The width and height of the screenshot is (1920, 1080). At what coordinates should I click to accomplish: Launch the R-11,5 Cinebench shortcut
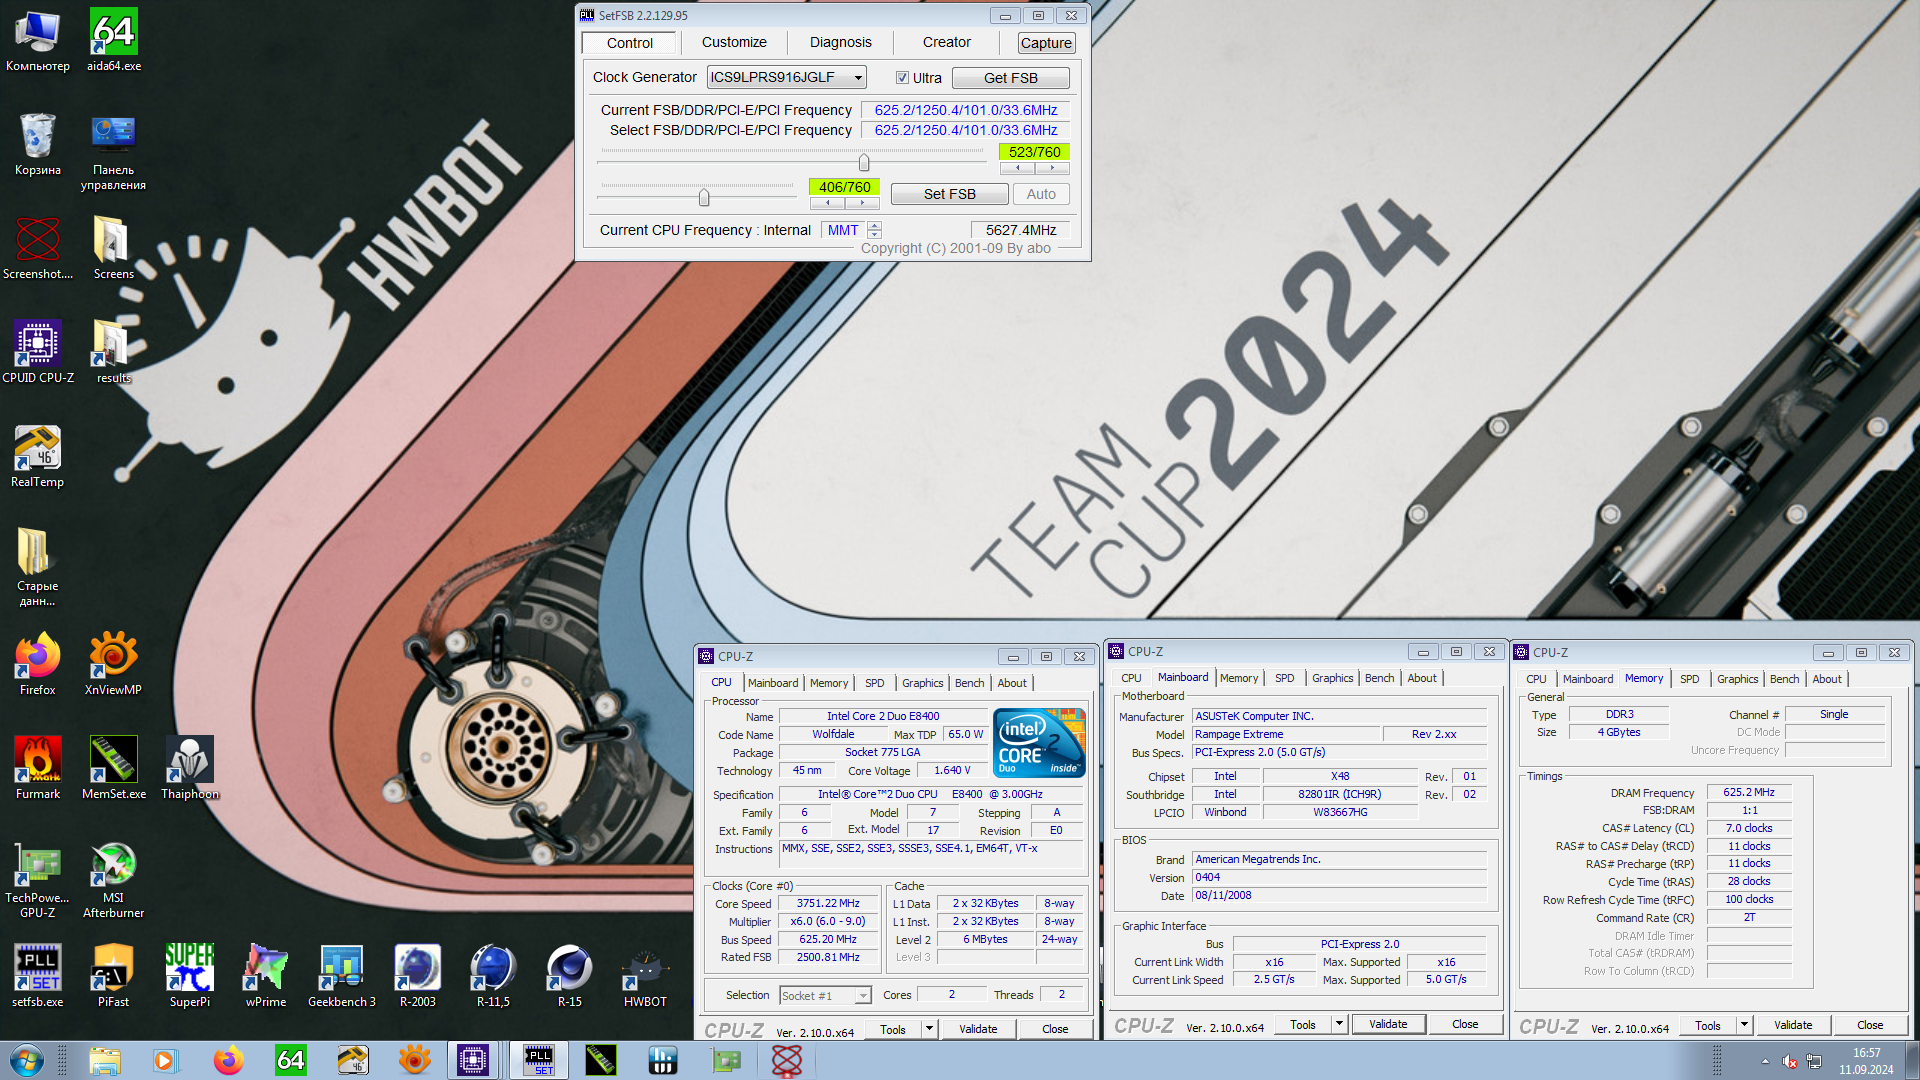coord(493,976)
